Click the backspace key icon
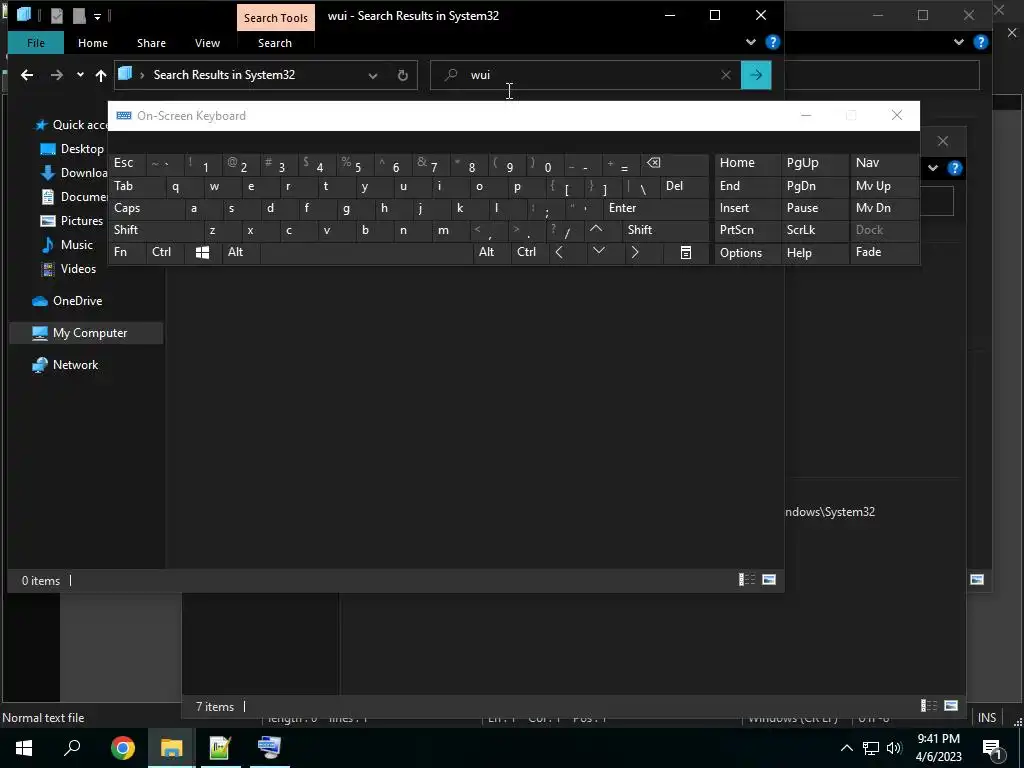The width and height of the screenshot is (1024, 768). point(675,164)
